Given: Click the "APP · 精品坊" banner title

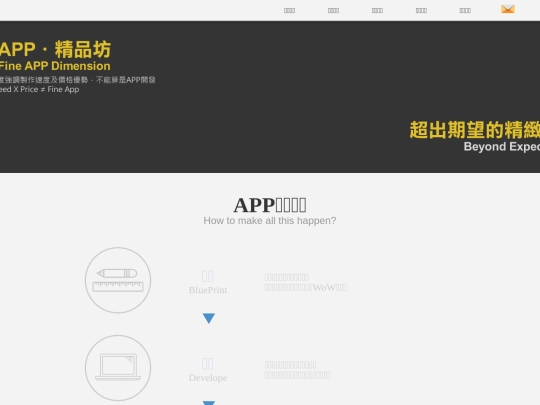Looking at the screenshot, I should coord(55,49).
